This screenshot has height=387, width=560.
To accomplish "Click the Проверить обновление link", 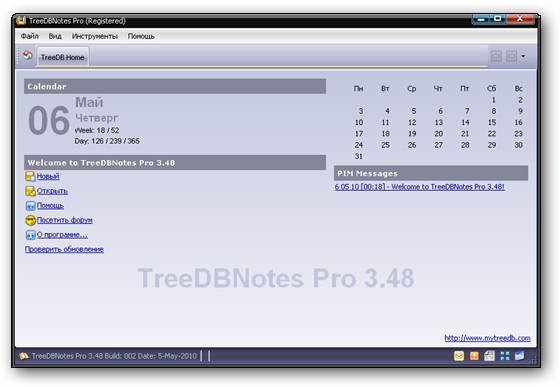I will pos(64,249).
